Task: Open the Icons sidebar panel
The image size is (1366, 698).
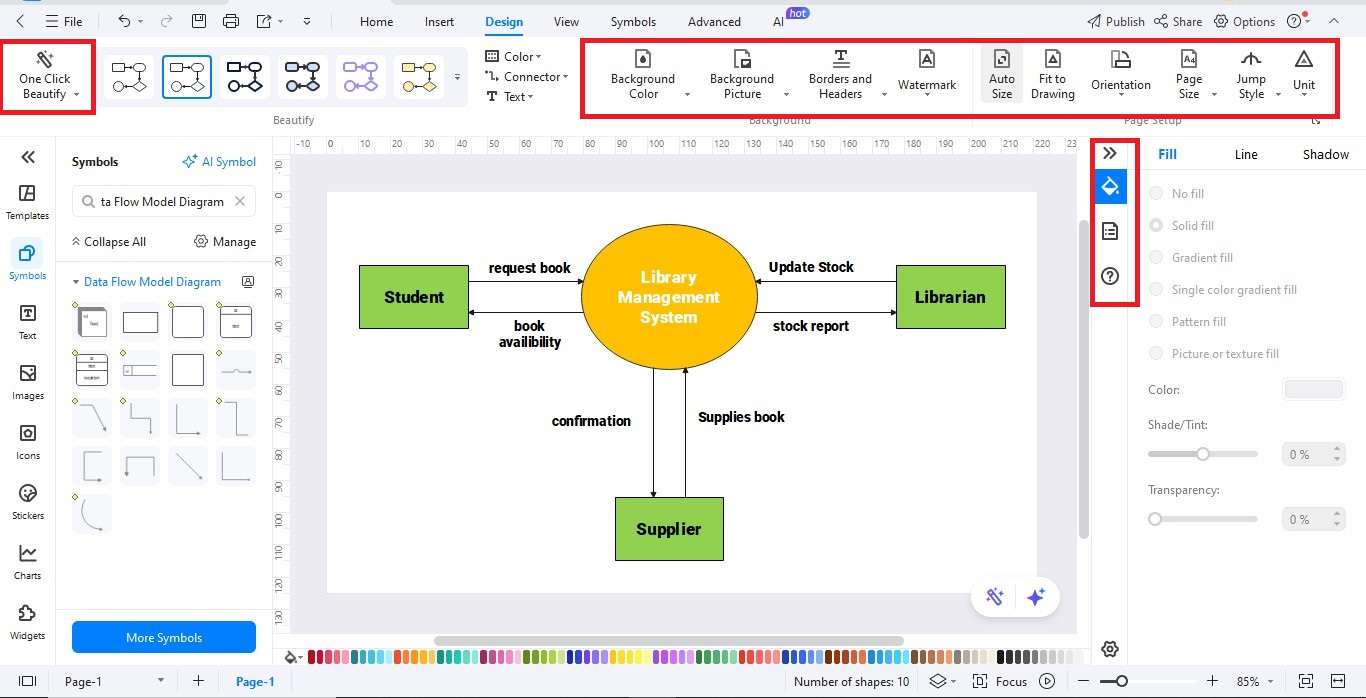Action: [28, 442]
